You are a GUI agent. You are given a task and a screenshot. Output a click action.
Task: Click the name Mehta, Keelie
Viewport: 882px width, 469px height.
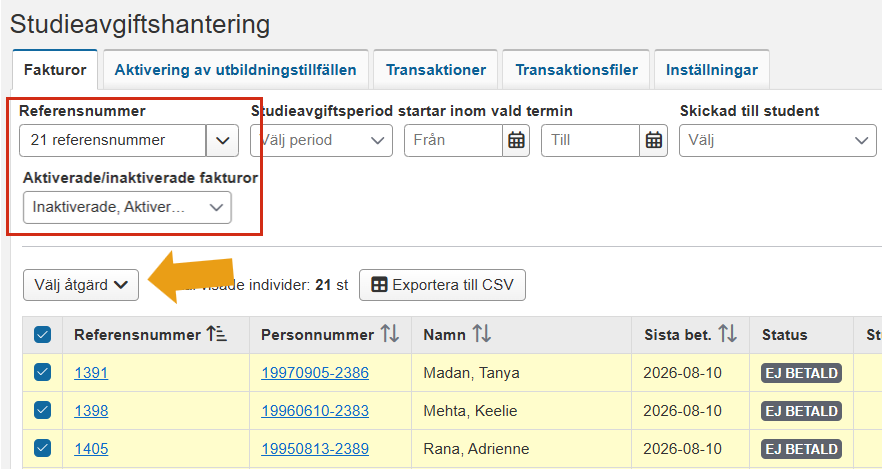click(470, 411)
